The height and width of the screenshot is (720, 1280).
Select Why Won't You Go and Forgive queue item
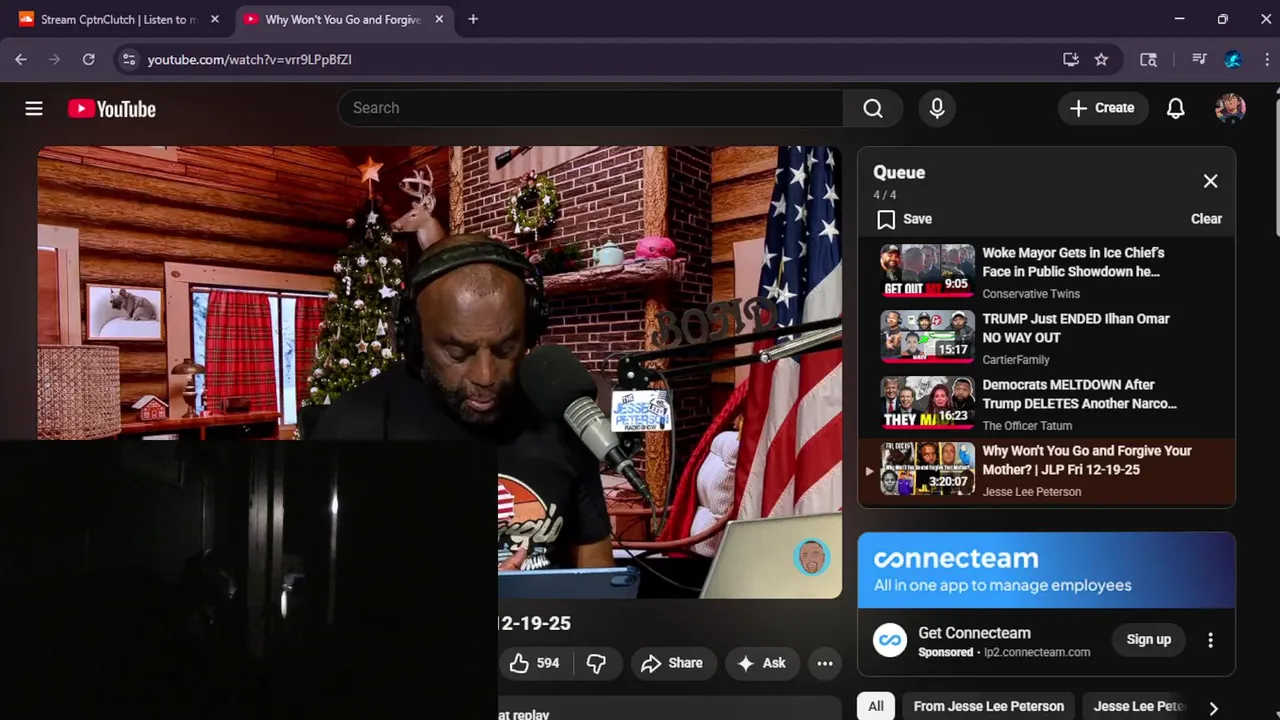pos(1046,470)
